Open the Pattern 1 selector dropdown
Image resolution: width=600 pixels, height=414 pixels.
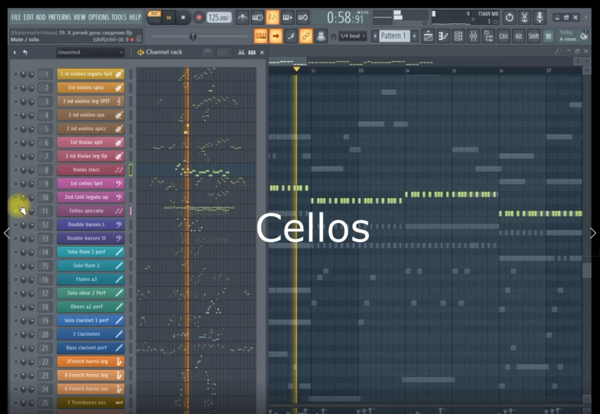(394, 36)
